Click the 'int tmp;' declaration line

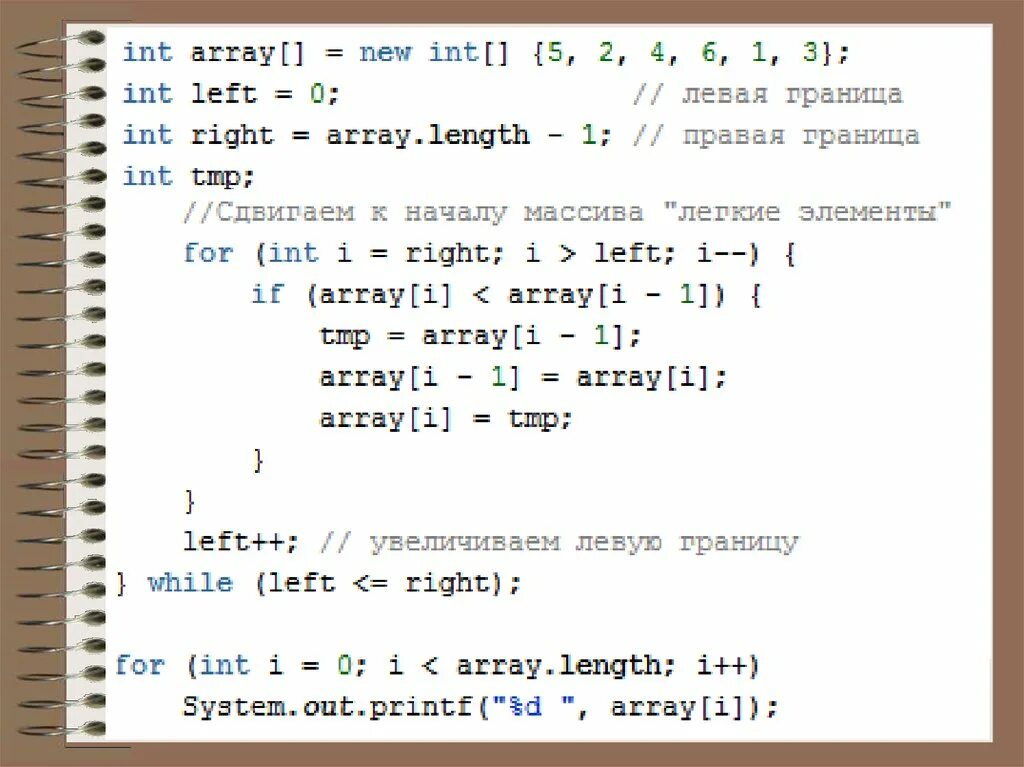click(188, 177)
